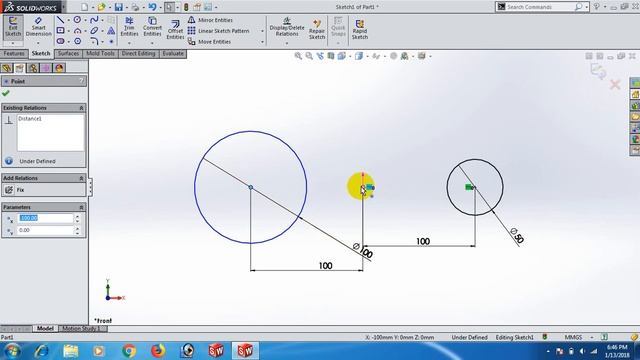Switch to the Evaluate tab
The height and width of the screenshot is (360, 640).
[173, 53]
